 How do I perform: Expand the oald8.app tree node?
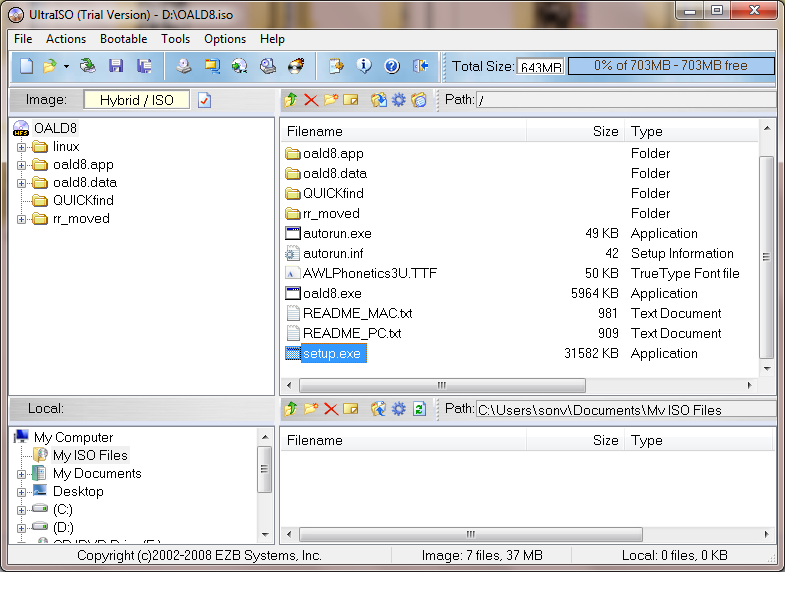tap(21, 165)
